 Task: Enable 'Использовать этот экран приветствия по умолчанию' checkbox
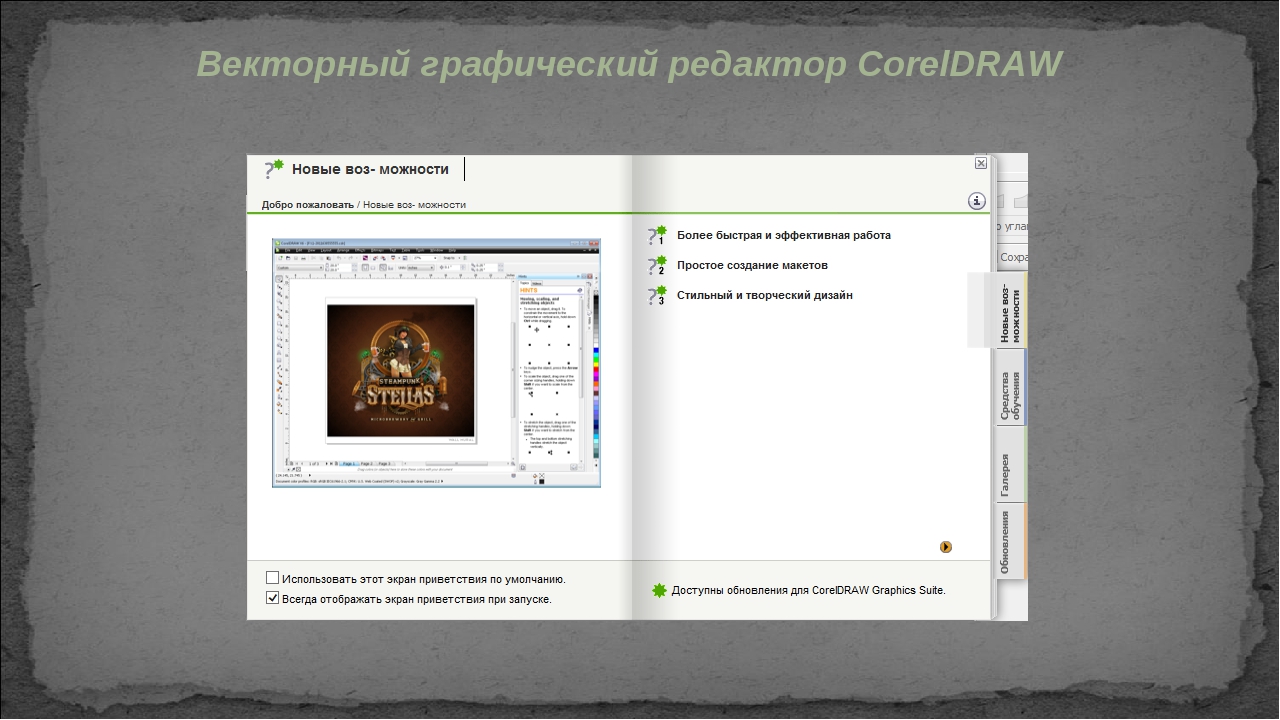click(273, 578)
